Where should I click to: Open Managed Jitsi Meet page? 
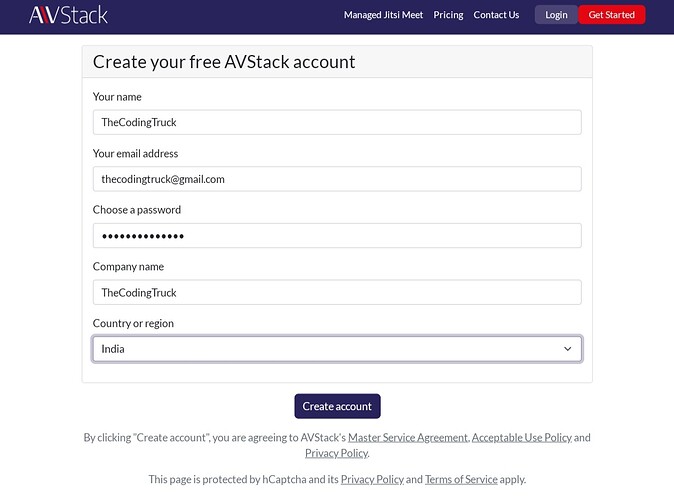pyautogui.click(x=384, y=15)
